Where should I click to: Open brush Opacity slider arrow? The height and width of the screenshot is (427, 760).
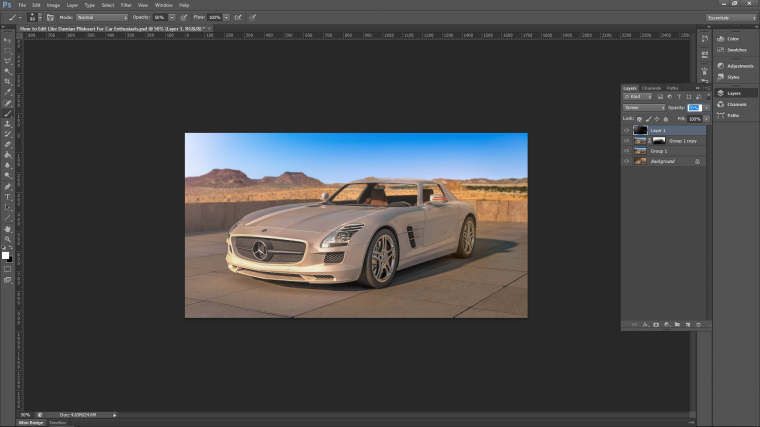point(172,17)
